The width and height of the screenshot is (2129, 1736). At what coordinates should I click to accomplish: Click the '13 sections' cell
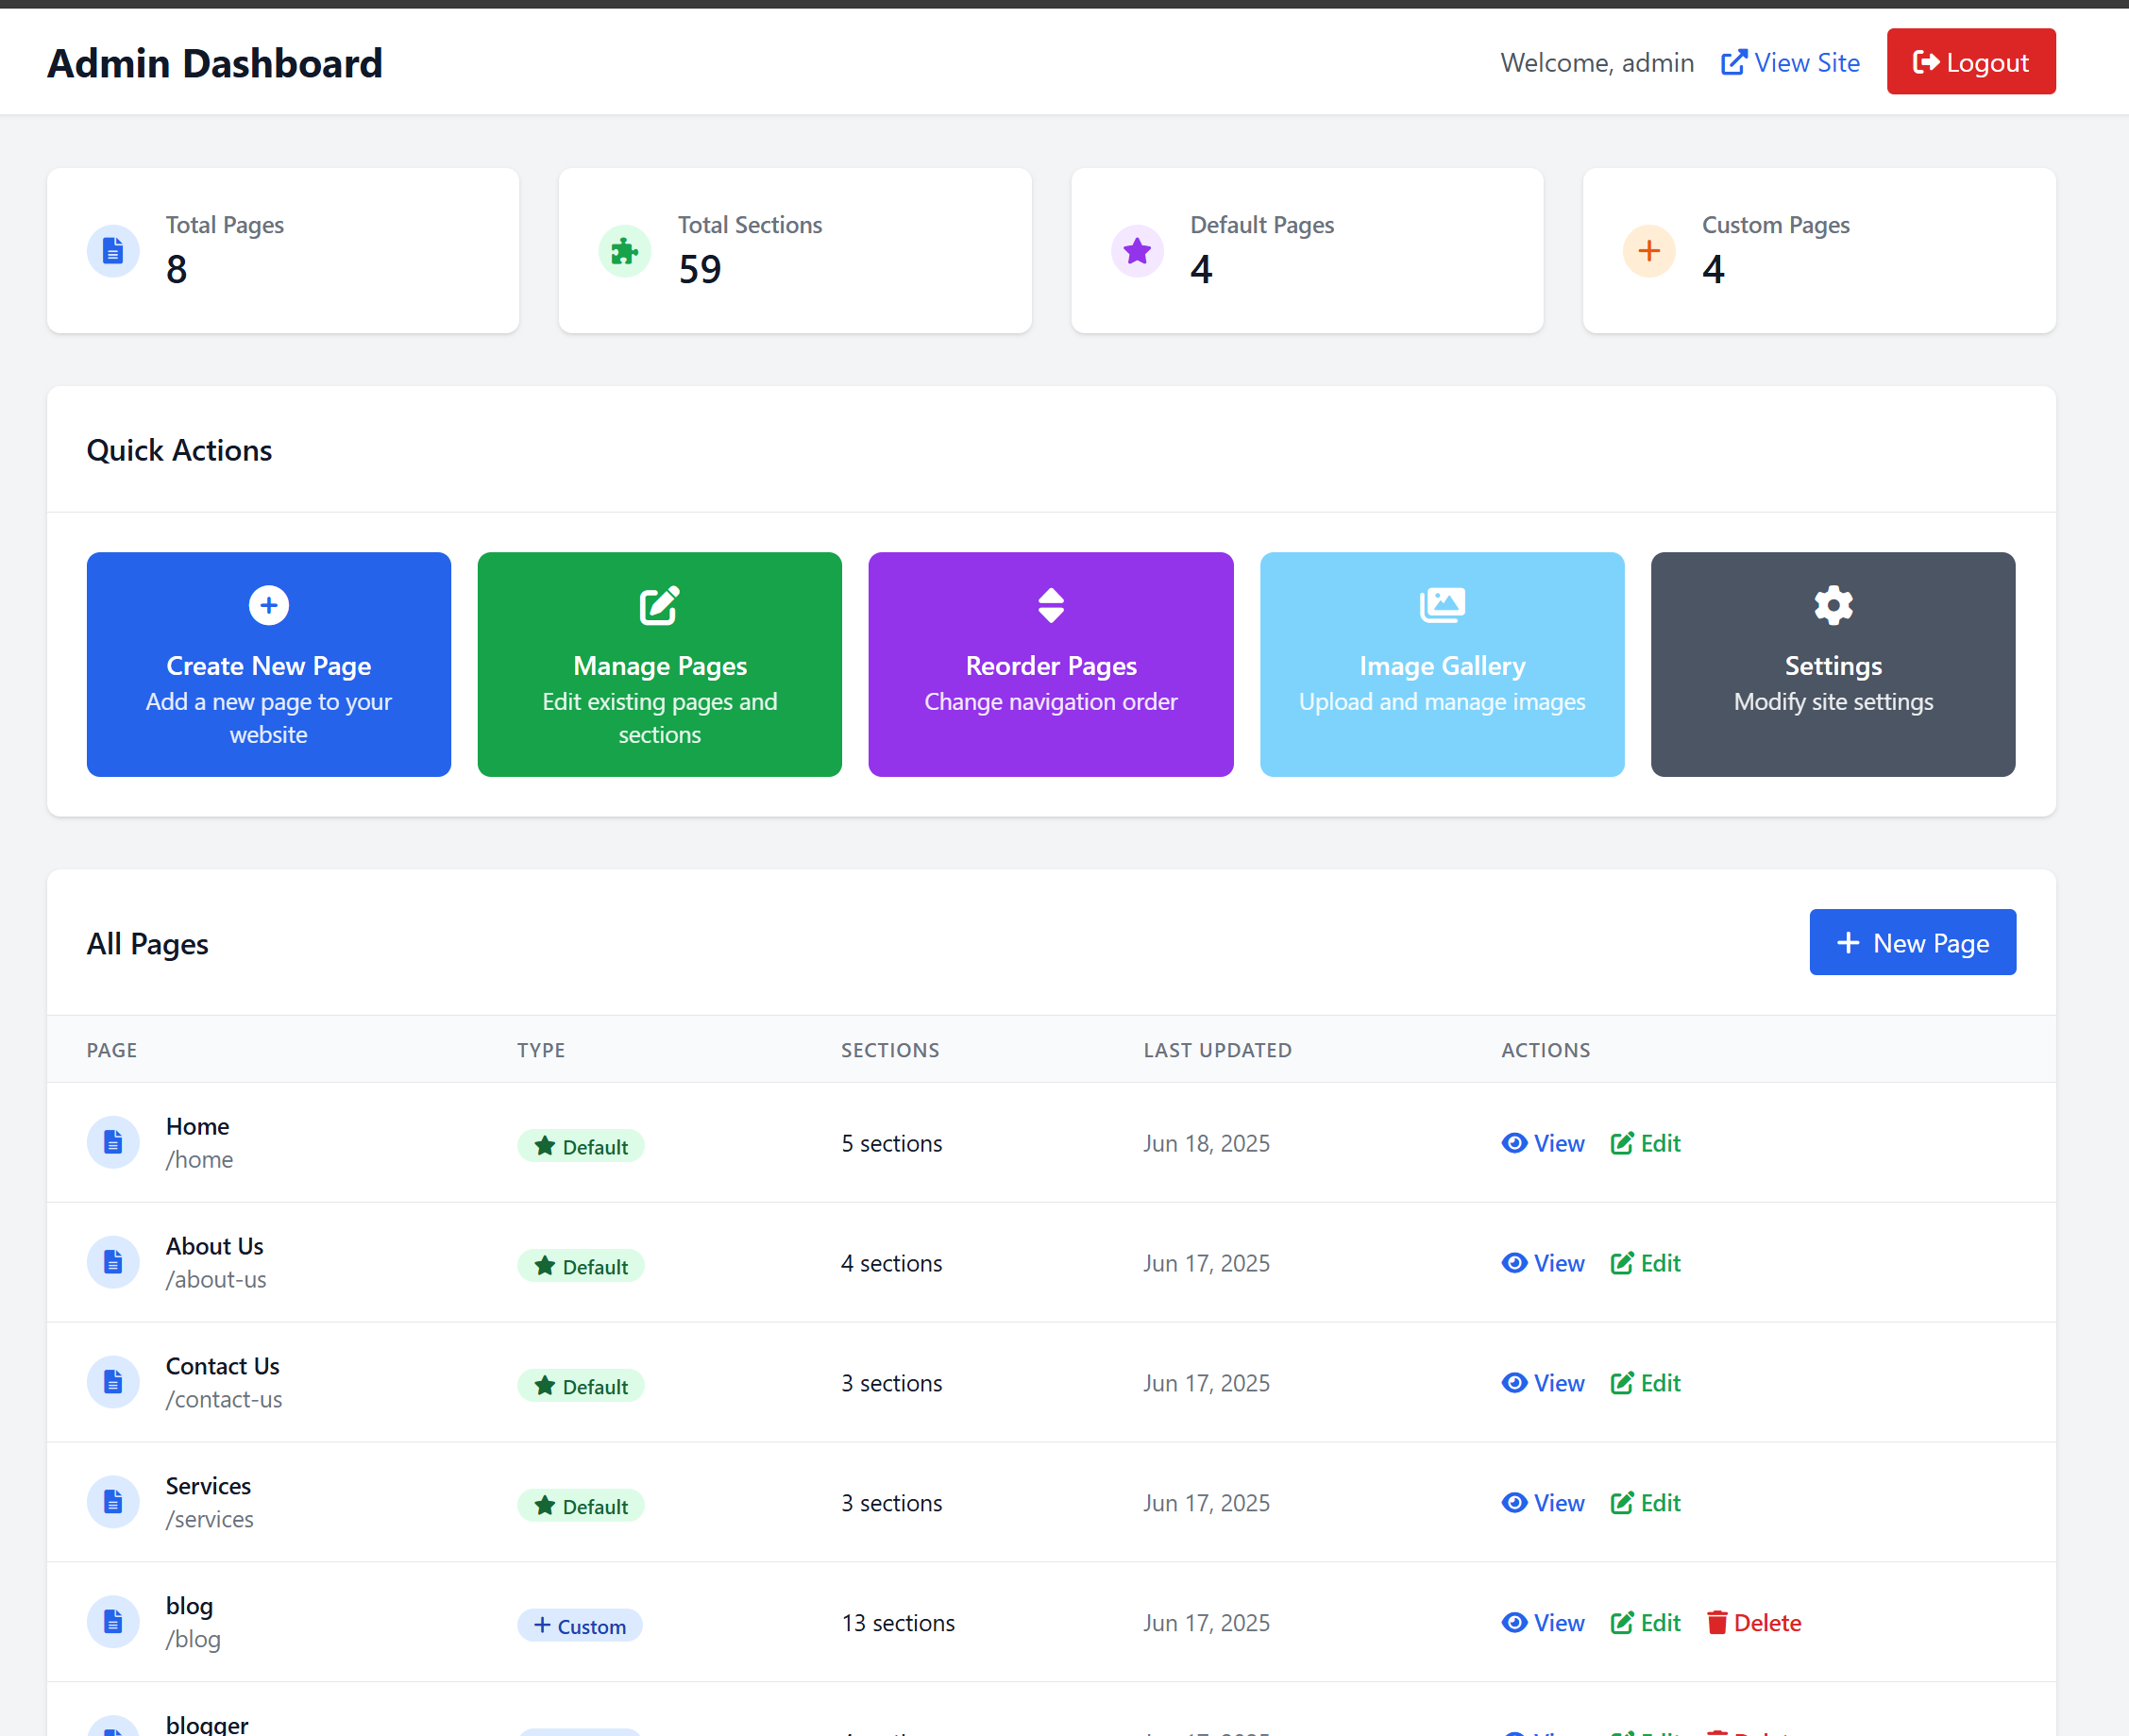pyautogui.click(x=898, y=1623)
